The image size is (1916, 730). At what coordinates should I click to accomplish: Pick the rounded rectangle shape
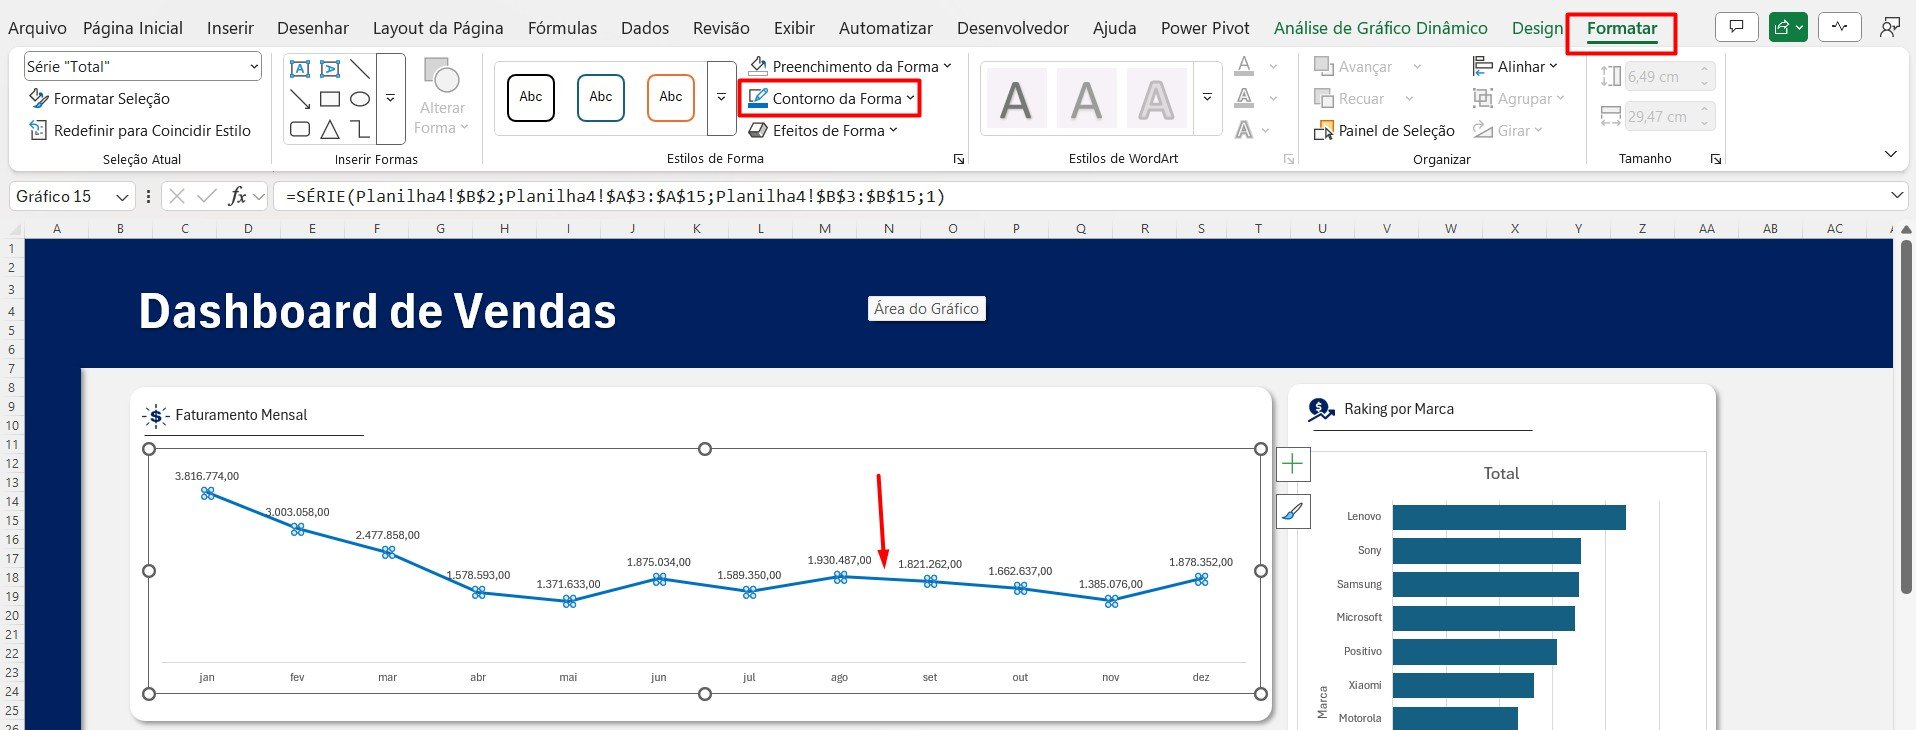[299, 129]
